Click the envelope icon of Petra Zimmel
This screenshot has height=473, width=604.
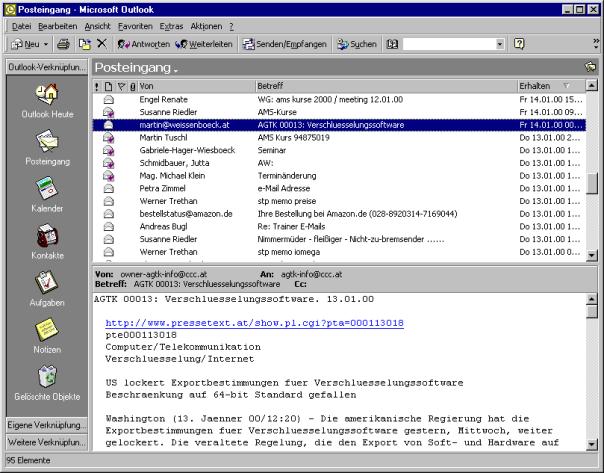[x=109, y=189]
